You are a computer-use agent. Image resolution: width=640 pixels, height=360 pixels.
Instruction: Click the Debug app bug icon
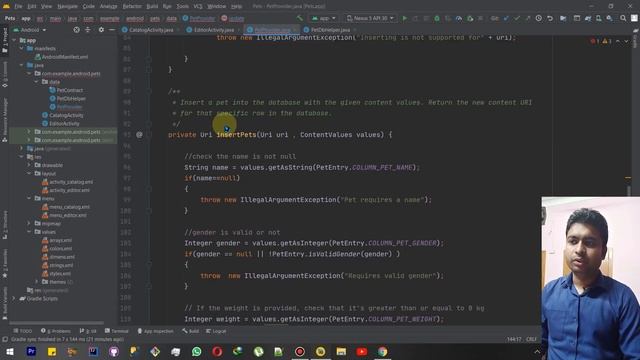point(437,18)
